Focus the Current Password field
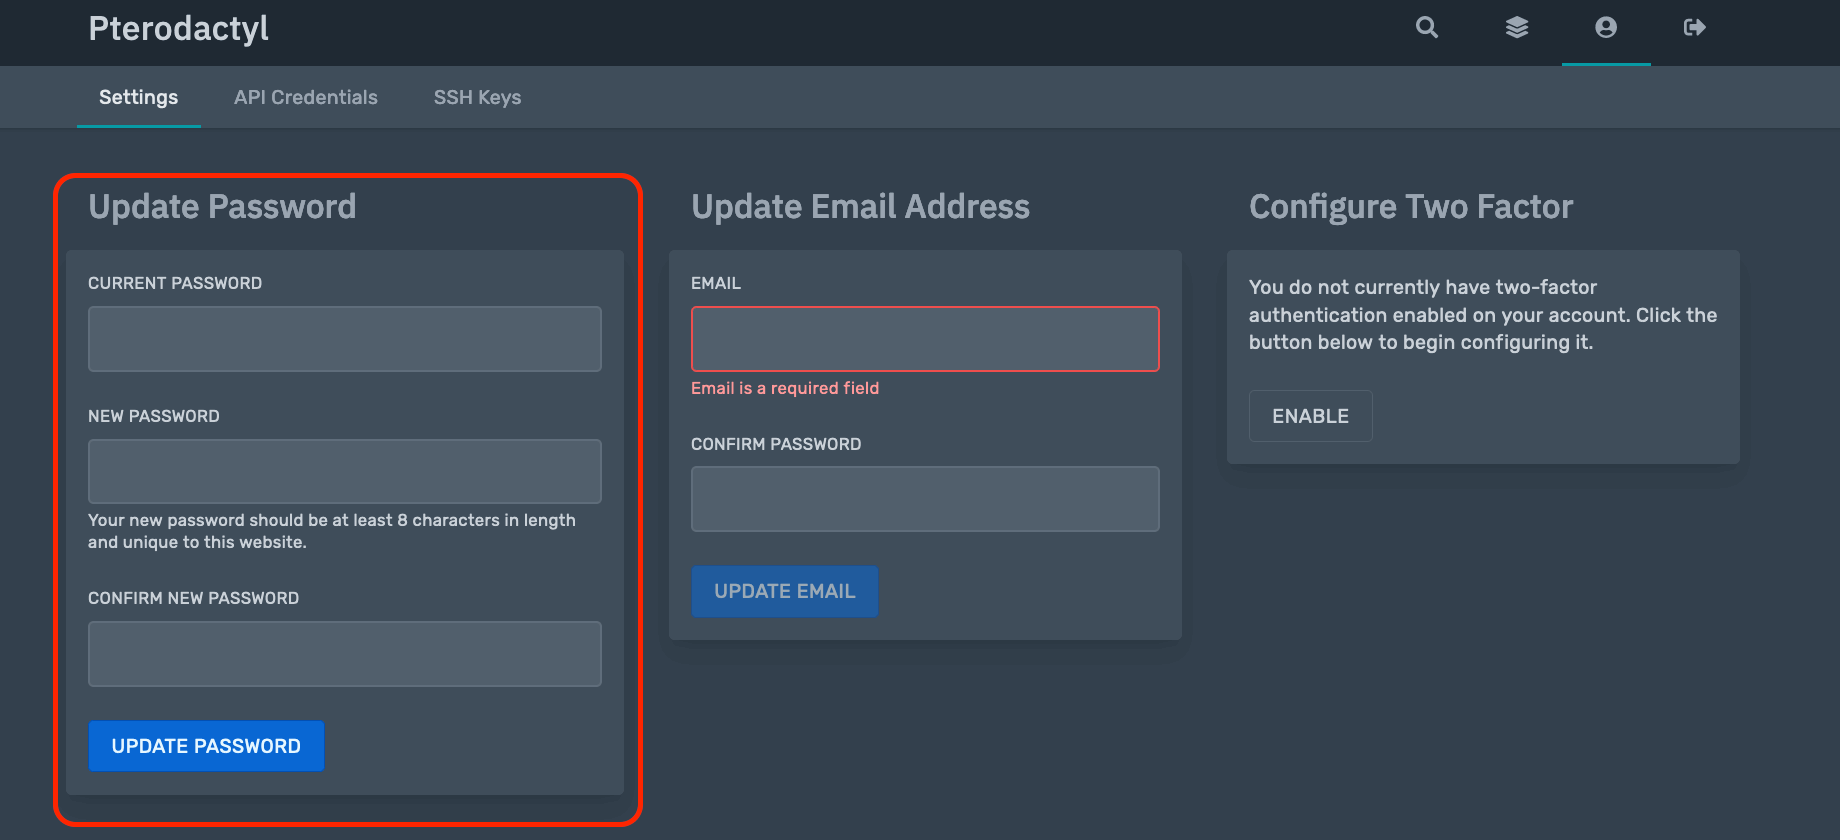This screenshot has height=840, width=1840. pos(345,339)
